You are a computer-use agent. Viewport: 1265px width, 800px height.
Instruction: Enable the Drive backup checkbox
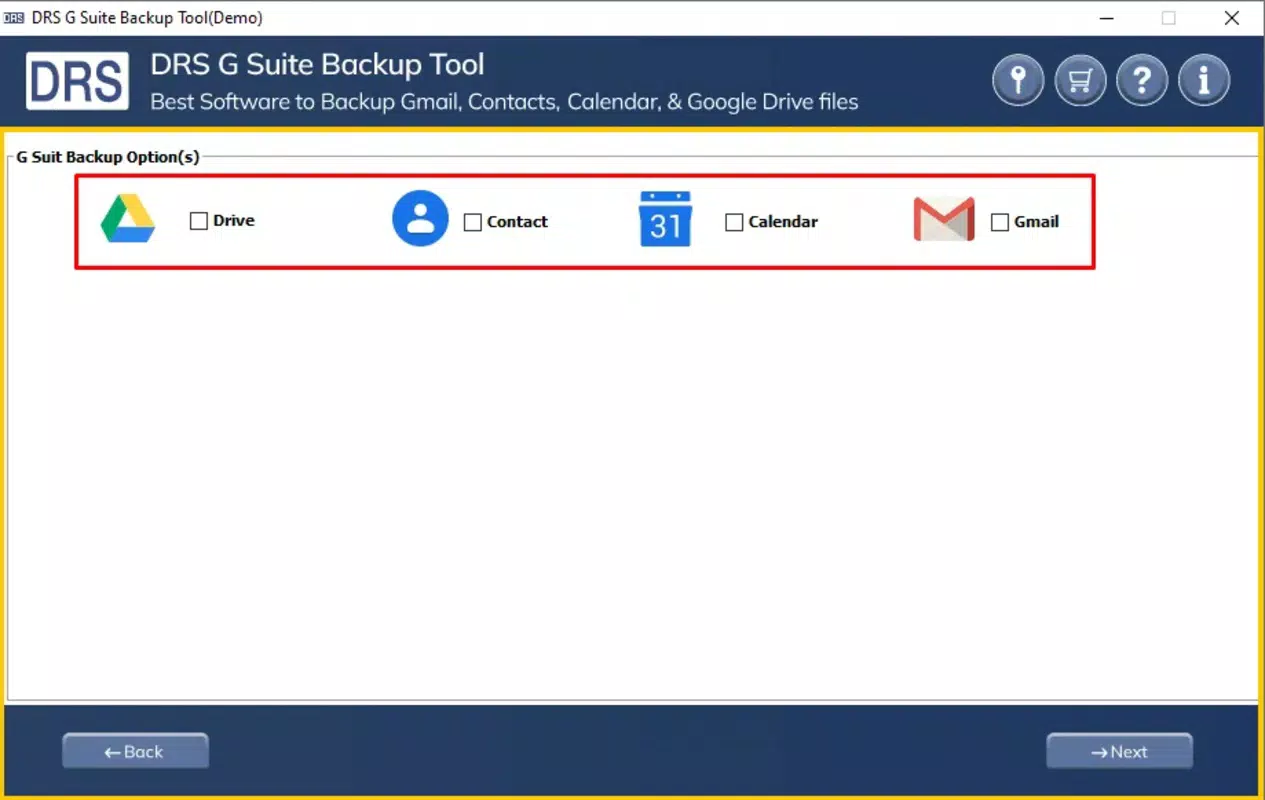pyautogui.click(x=199, y=221)
